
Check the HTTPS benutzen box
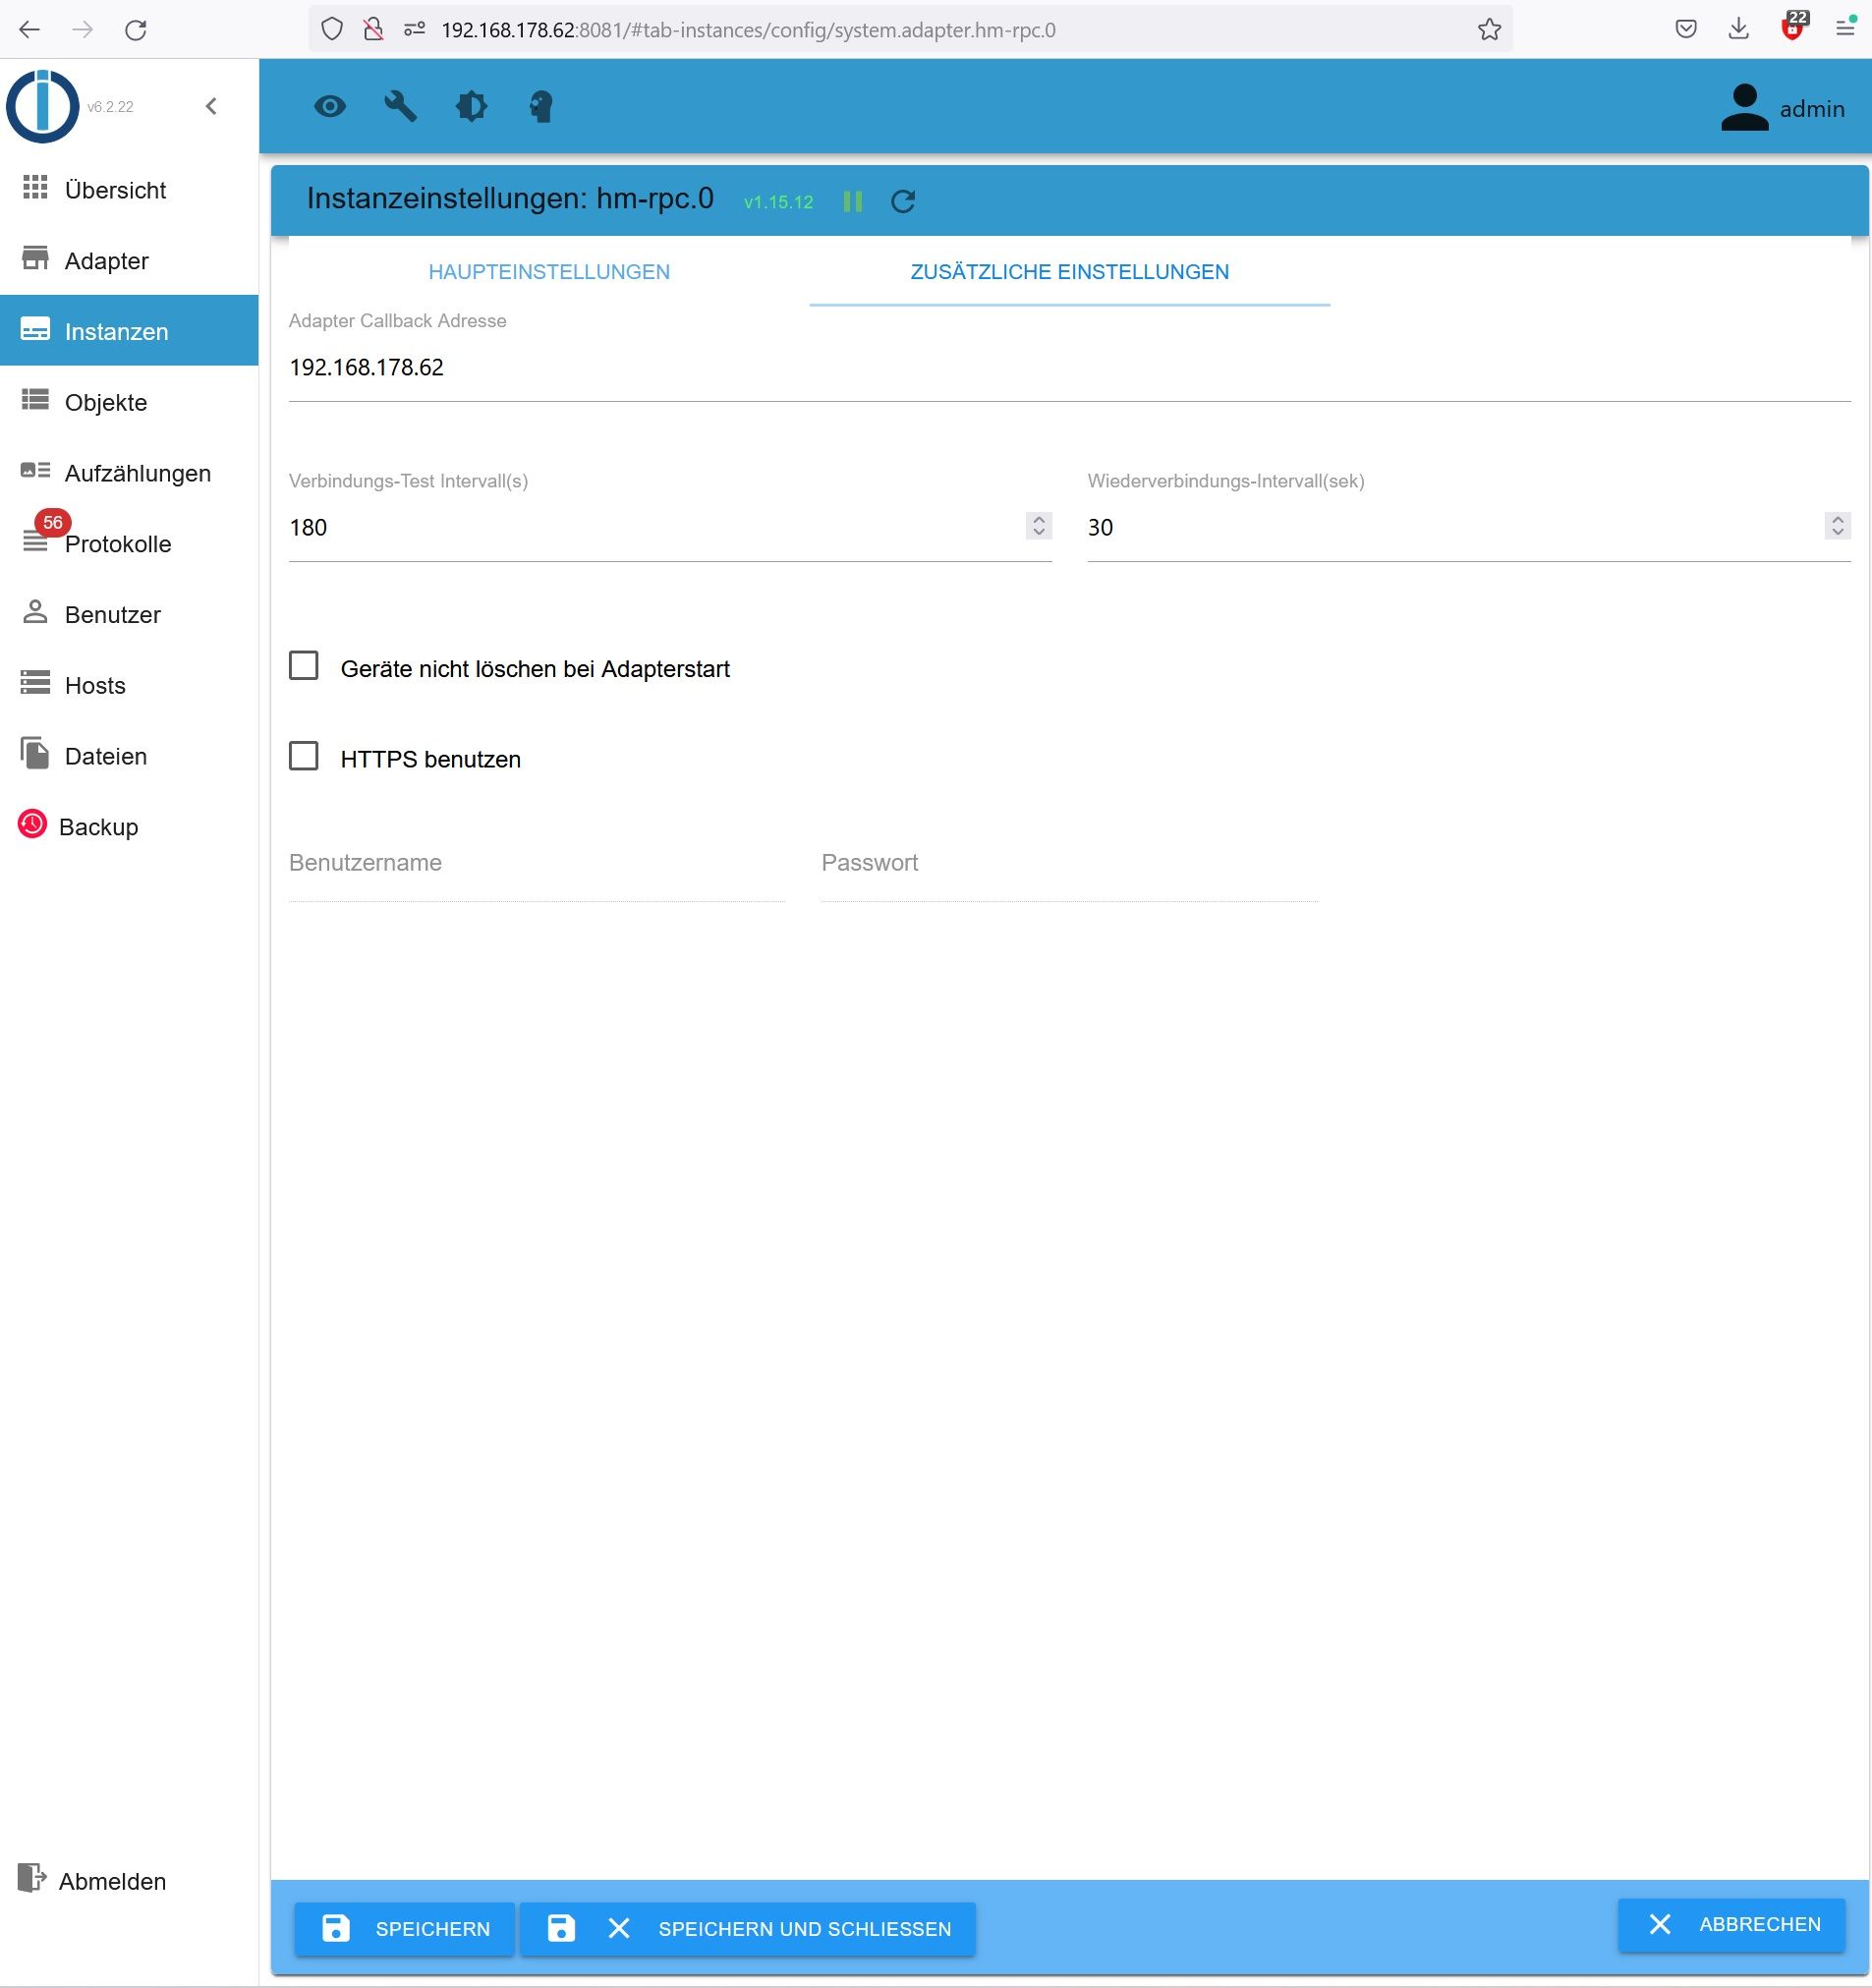coord(304,756)
